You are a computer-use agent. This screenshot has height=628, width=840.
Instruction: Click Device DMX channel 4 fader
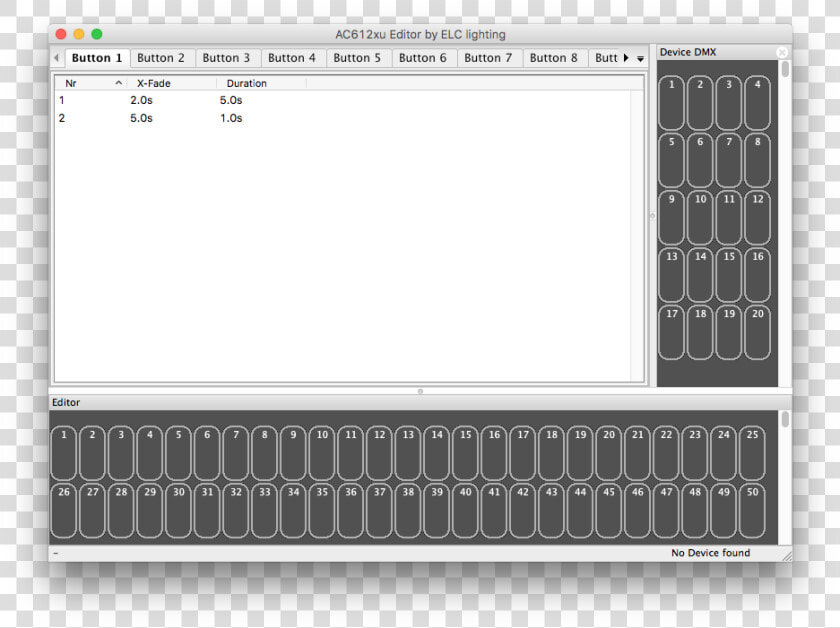pos(758,103)
